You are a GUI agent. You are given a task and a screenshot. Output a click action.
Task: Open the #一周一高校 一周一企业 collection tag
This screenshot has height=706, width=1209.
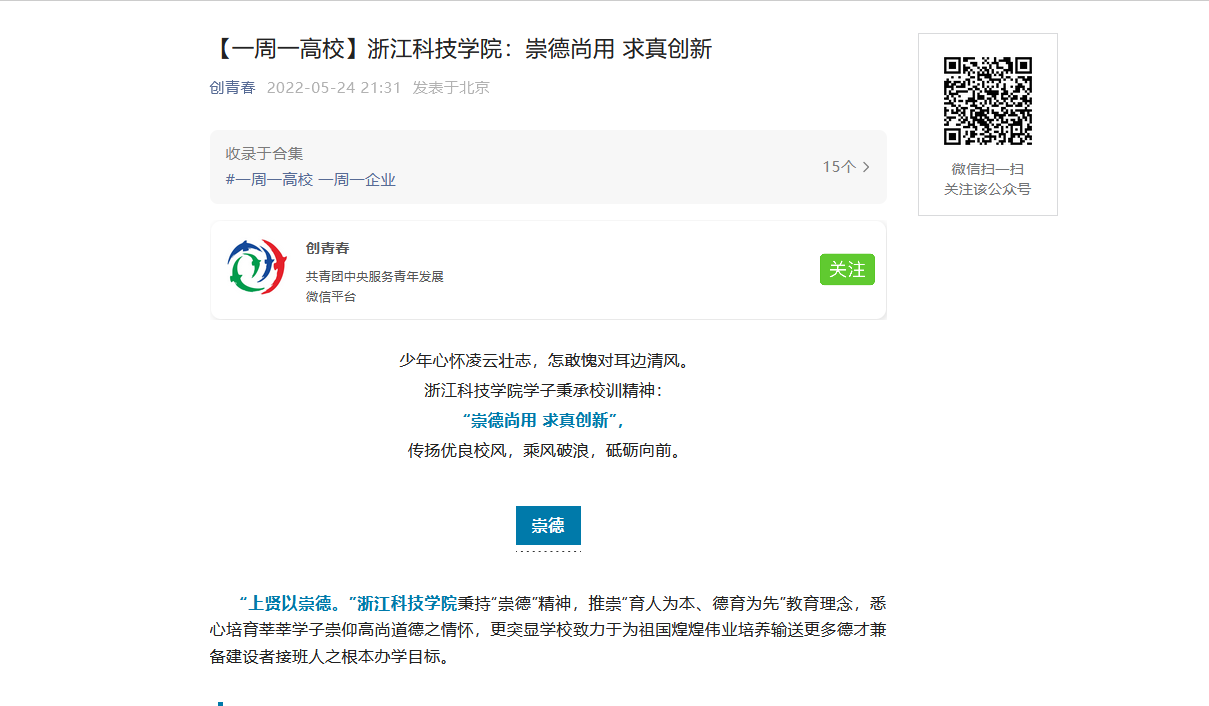[x=310, y=180]
